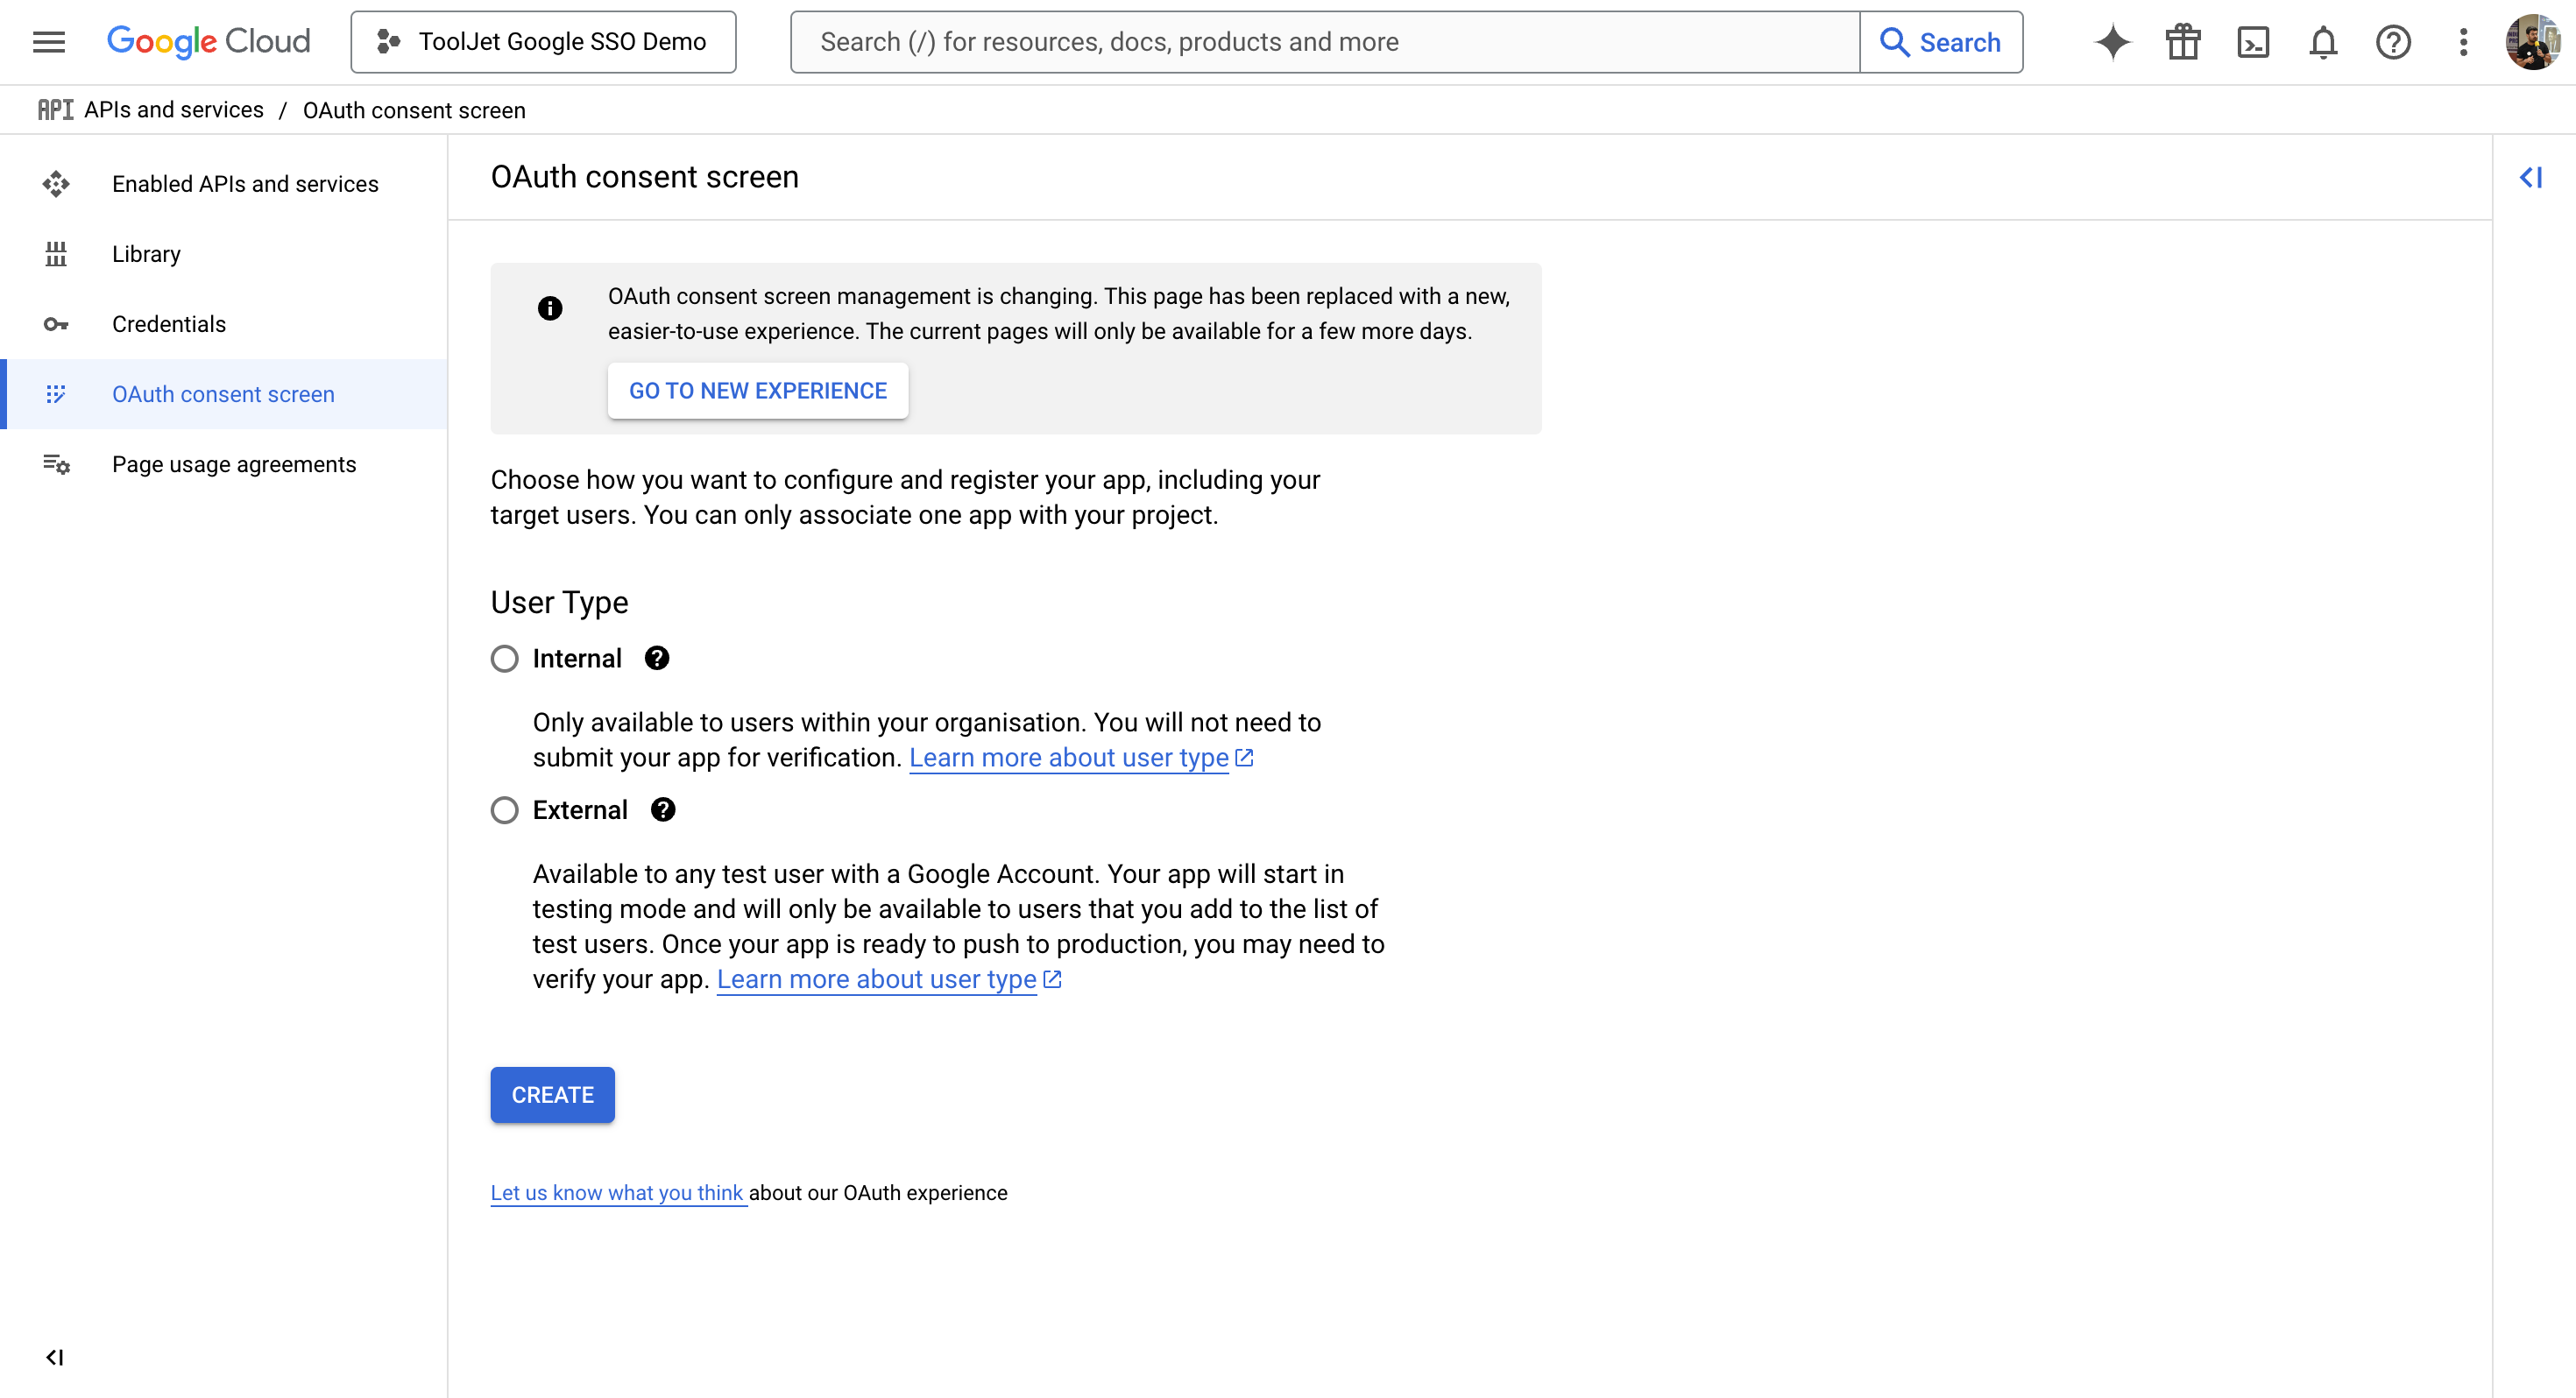Open Gemini AI assistant sparkle icon
Viewport: 2576px width, 1398px height.
(x=2112, y=42)
